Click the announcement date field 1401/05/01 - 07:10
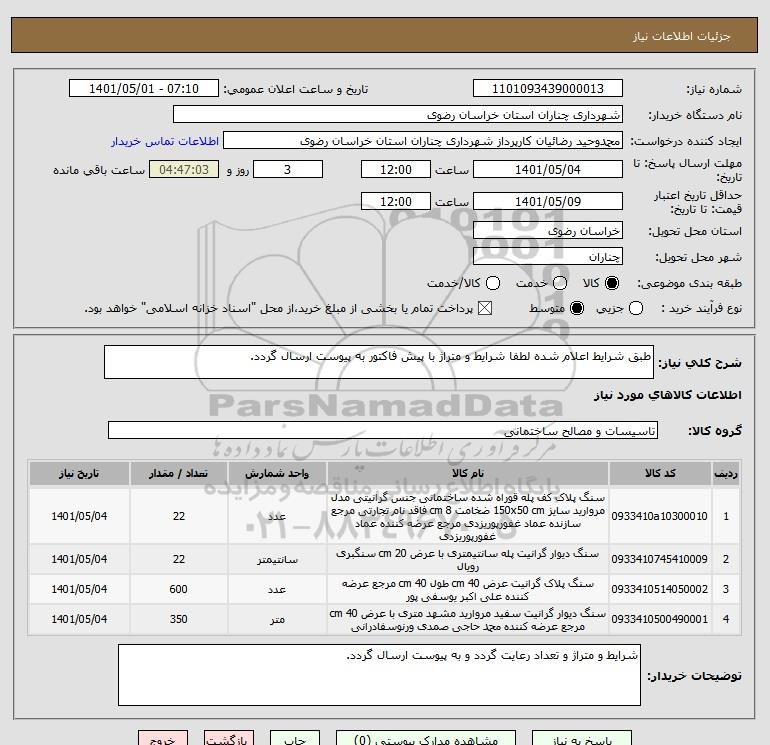The height and width of the screenshot is (745, 770). [143, 88]
